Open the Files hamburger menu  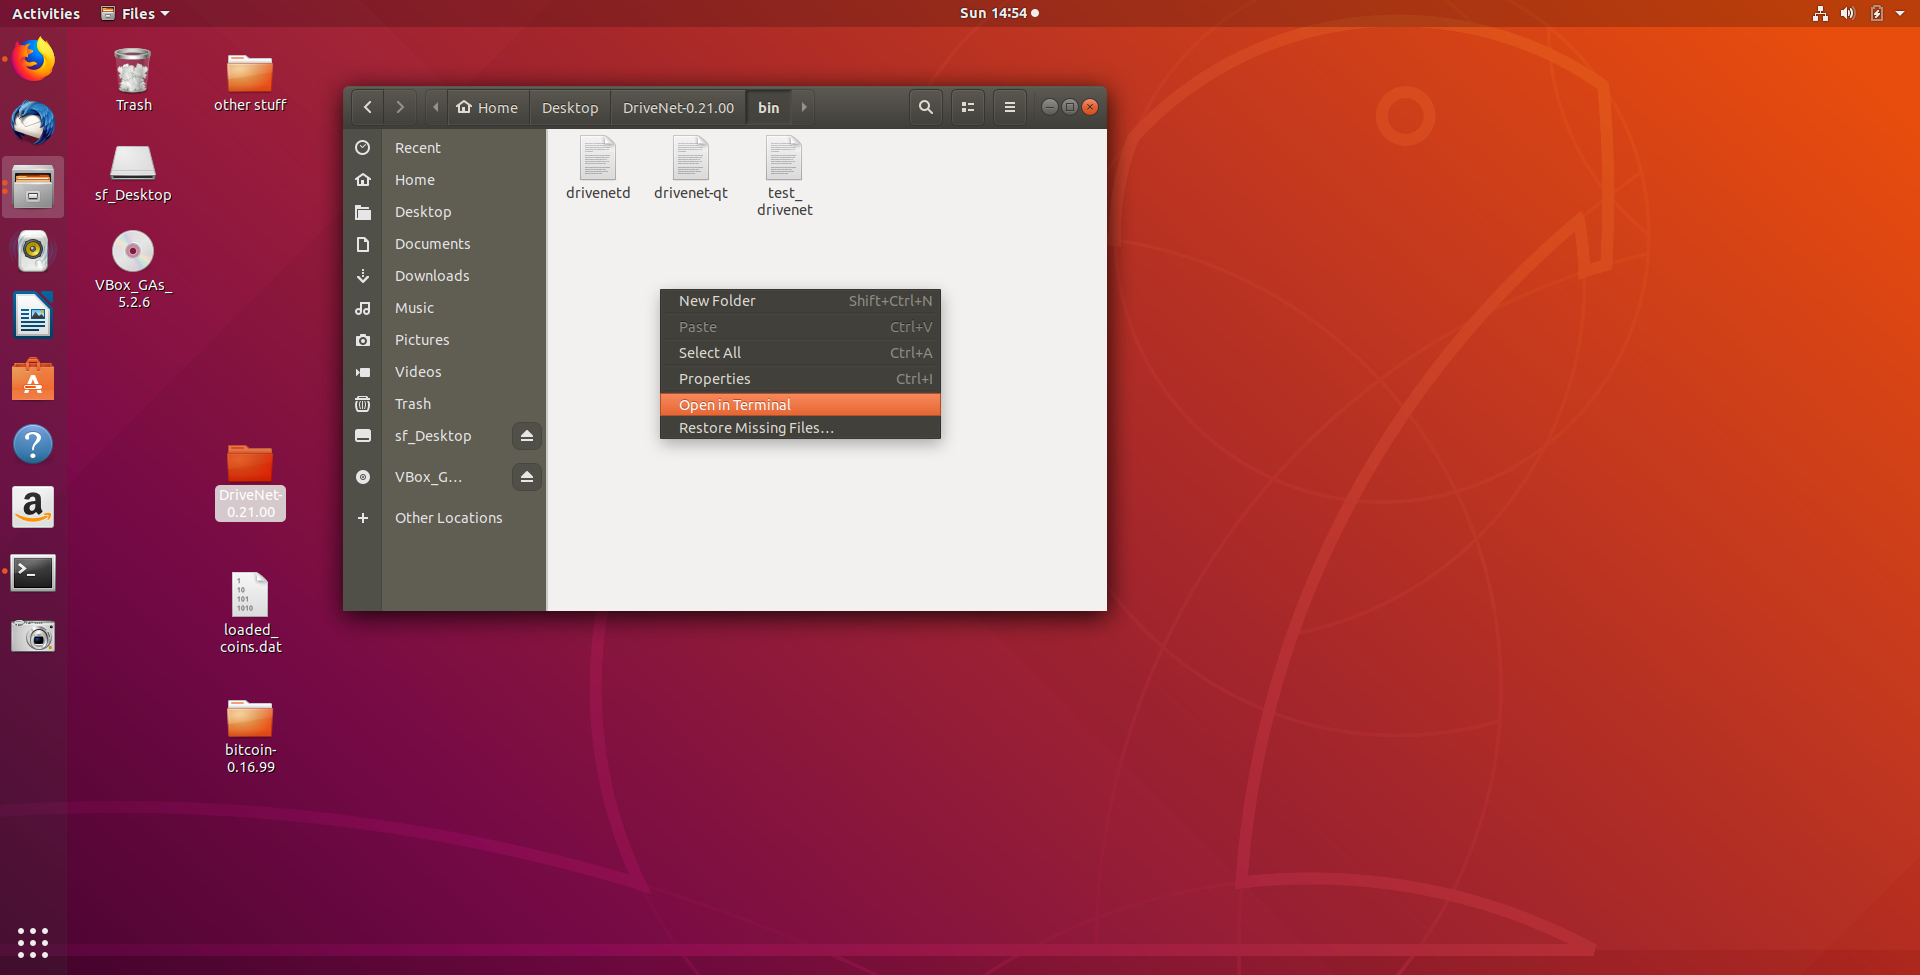1010,107
